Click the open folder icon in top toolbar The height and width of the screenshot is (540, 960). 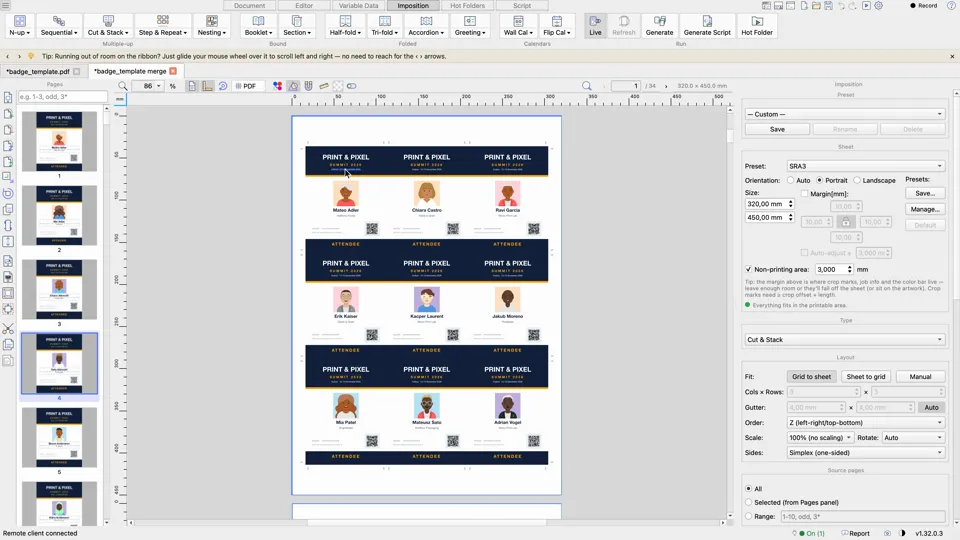pos(816,6)
